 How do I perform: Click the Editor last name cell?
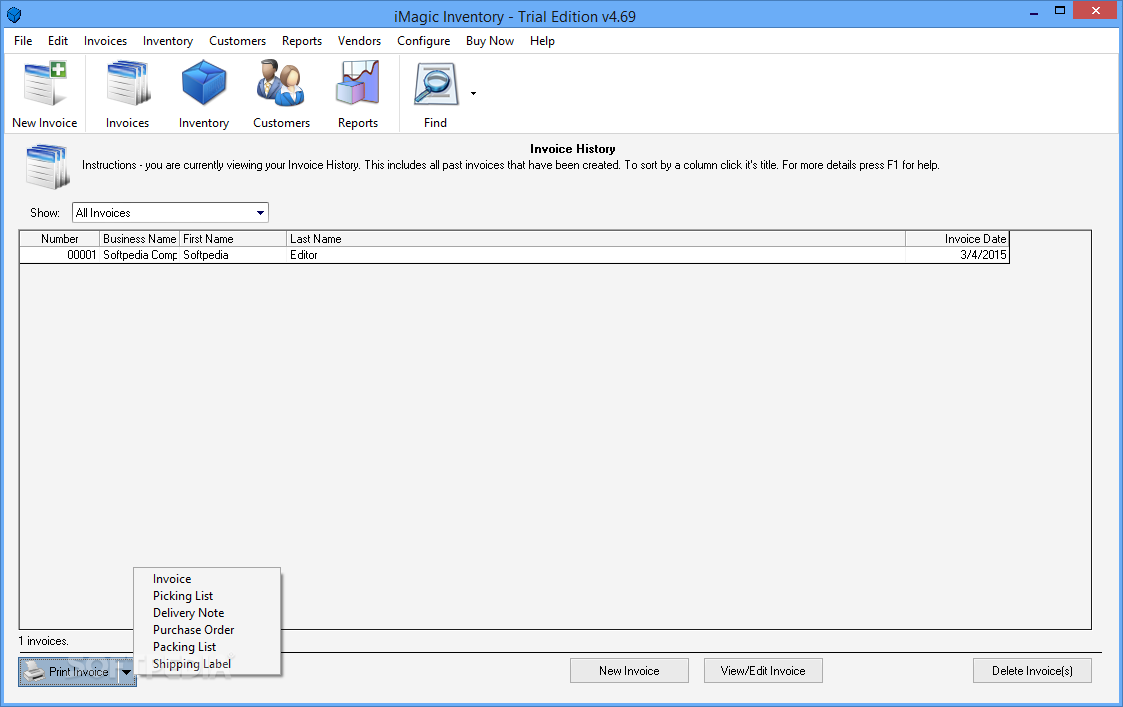[596, 255]
